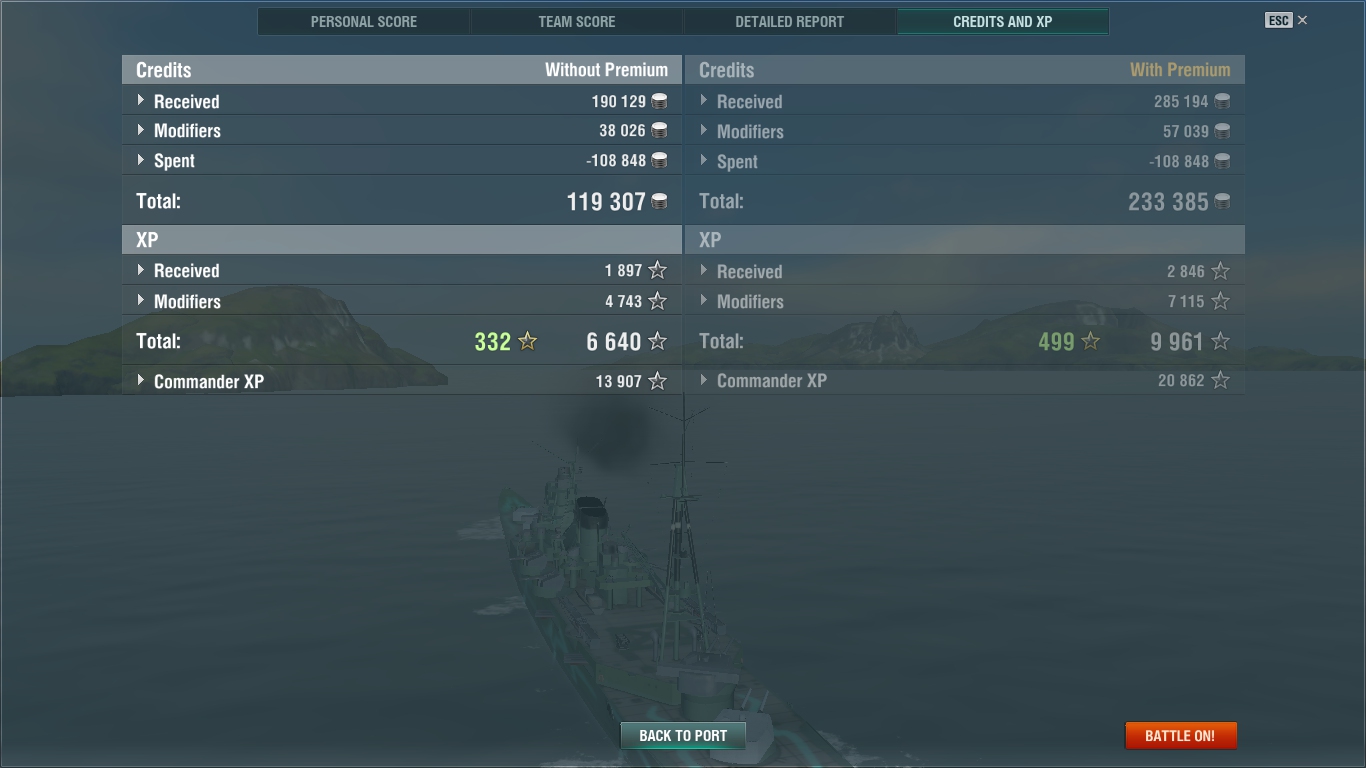Image resolution: width=1366 pixels, height=768 pixels.
Task: Click the credits coin icon beside 190 129
Action: coord(659,101)
